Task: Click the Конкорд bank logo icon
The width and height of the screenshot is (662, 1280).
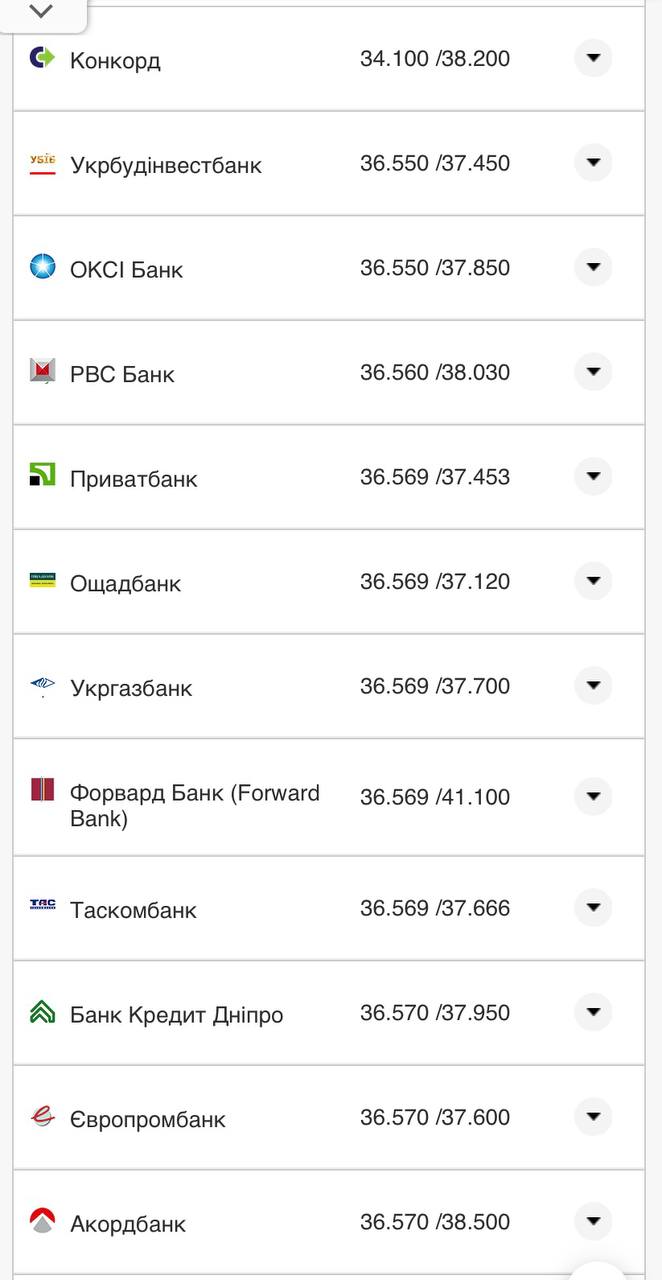Action: [x=42, y=58]
